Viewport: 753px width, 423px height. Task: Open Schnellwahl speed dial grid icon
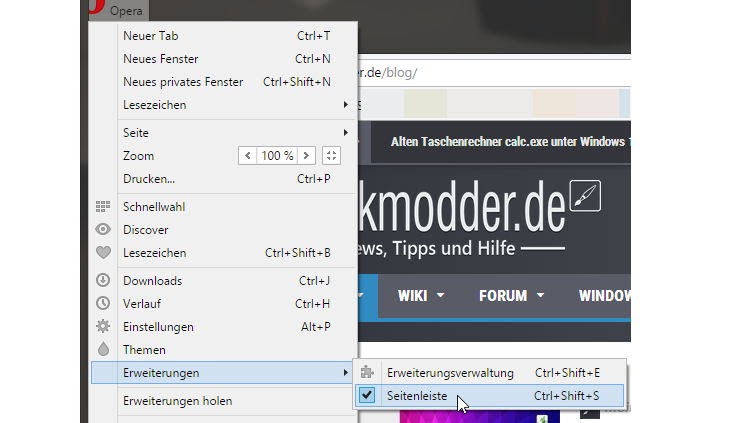(x=103, y=206)
